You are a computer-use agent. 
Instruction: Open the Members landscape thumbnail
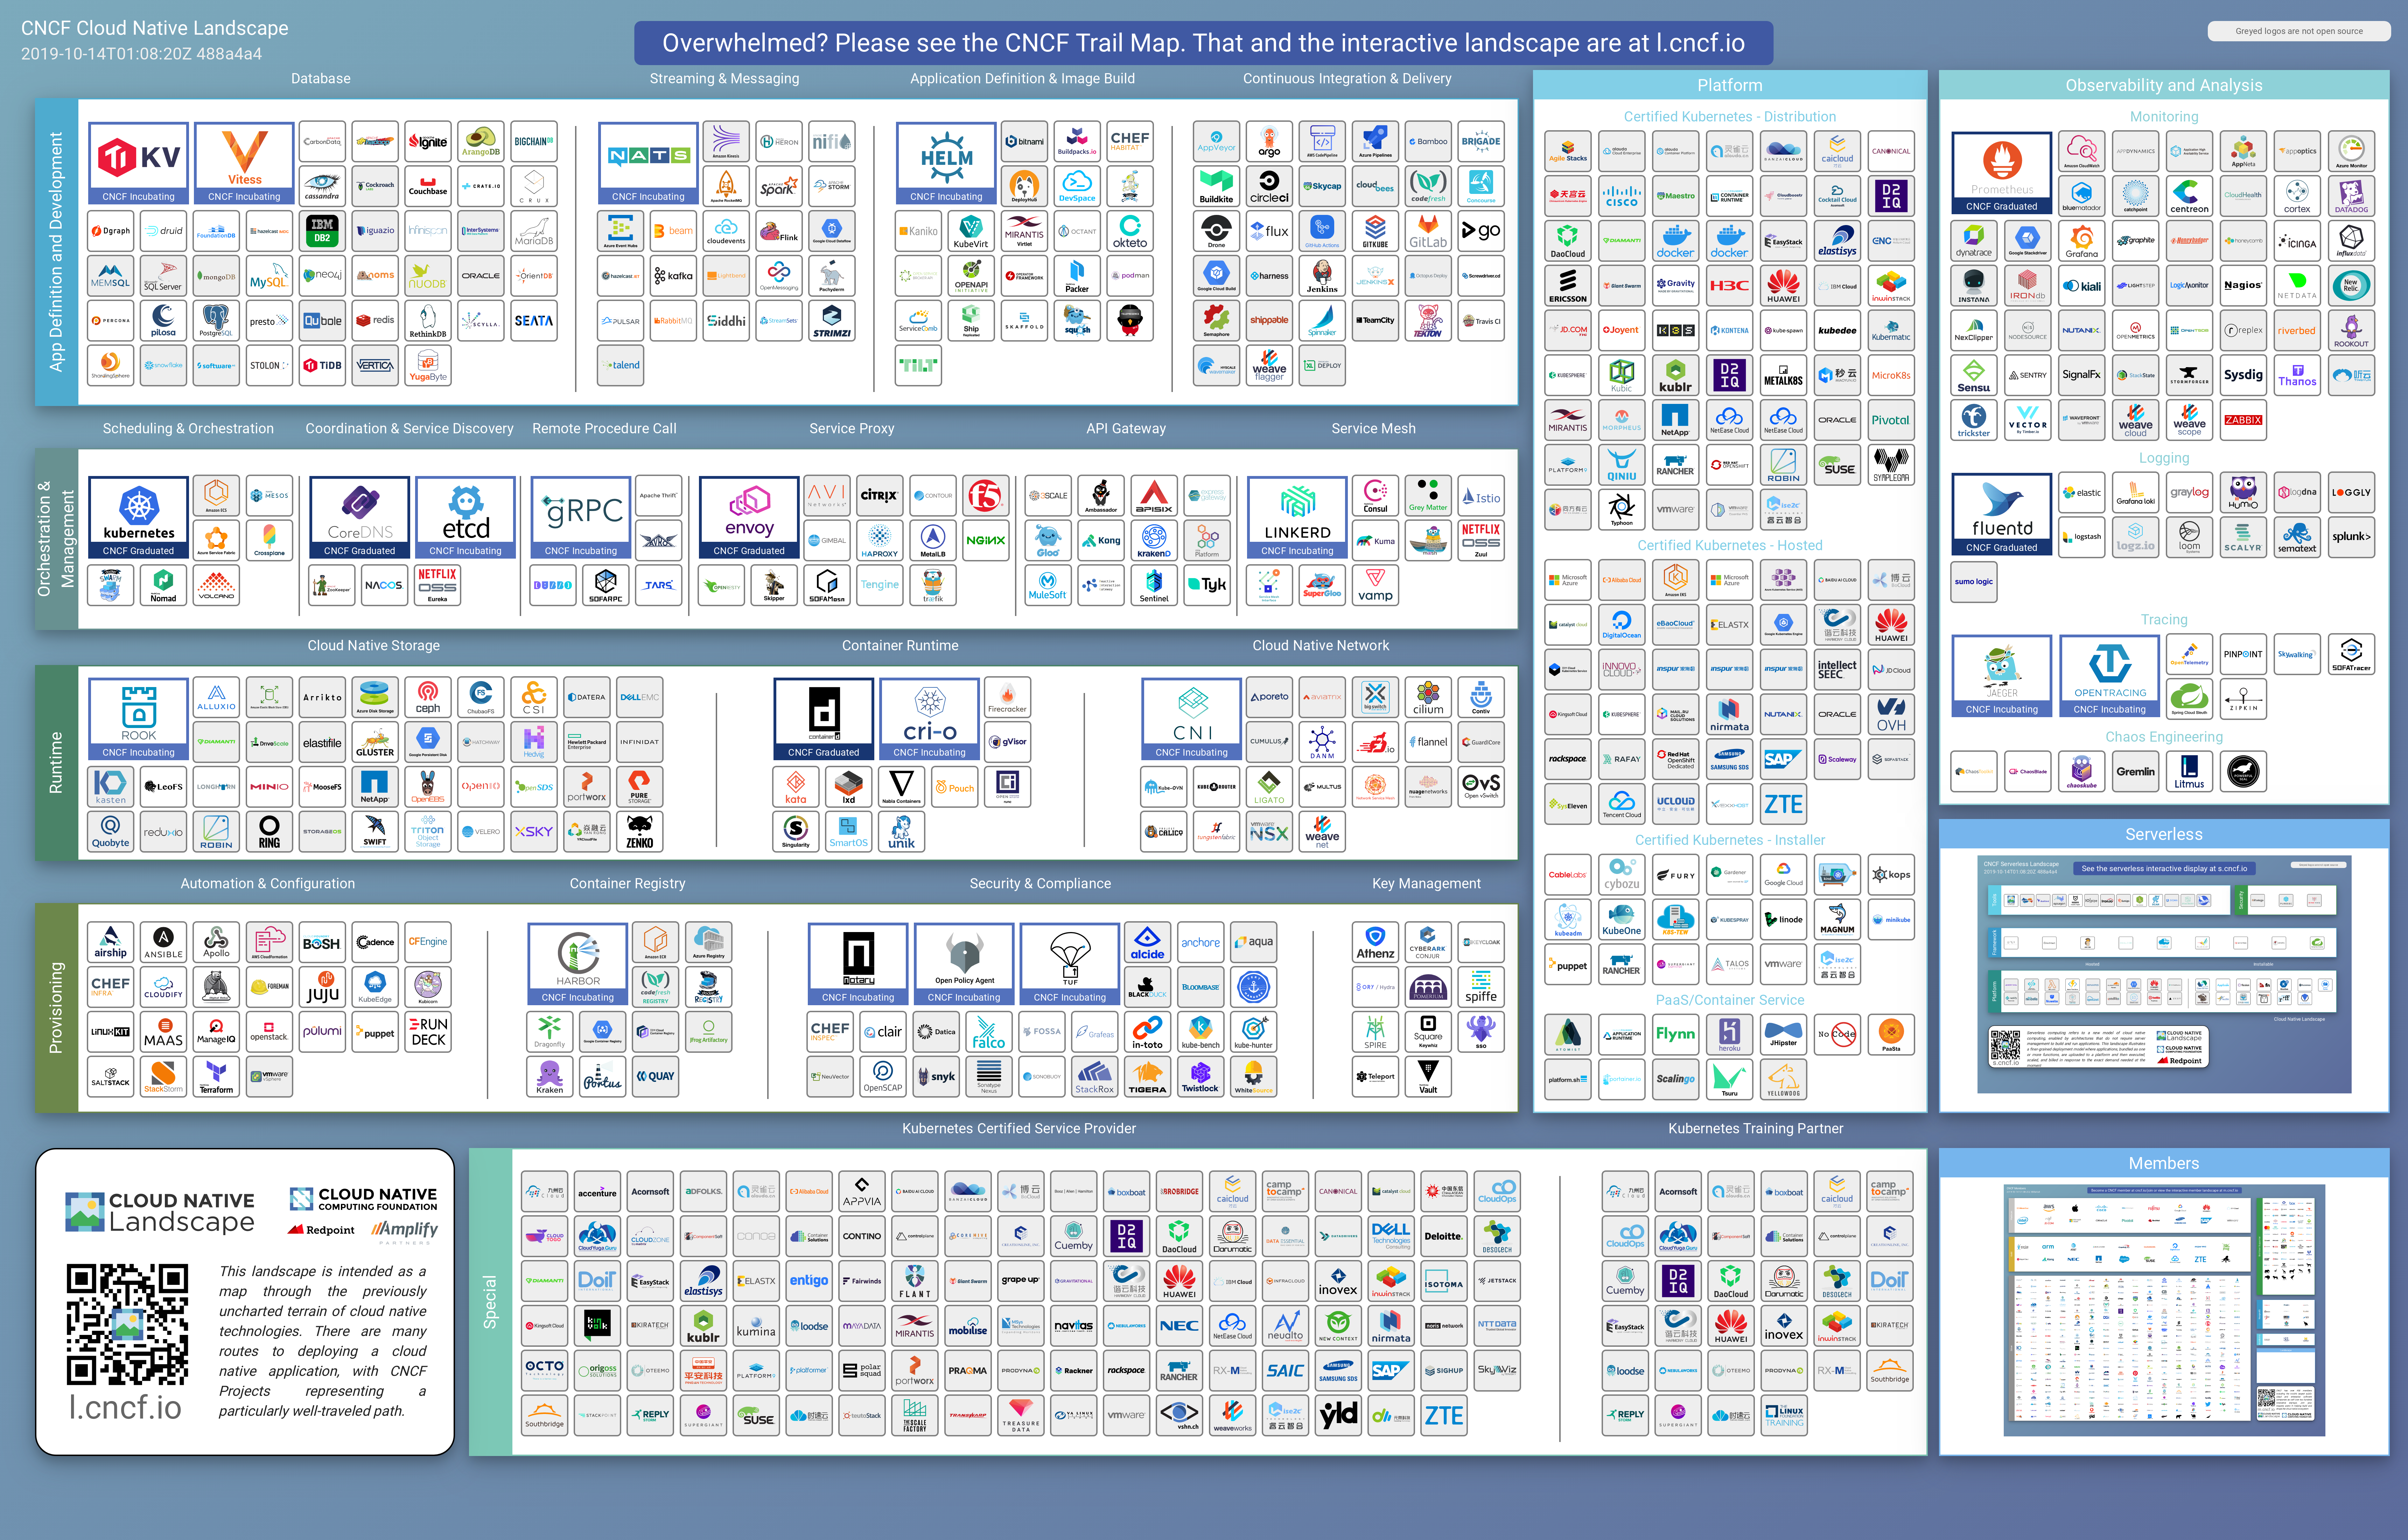[x=2164, y=1310]
